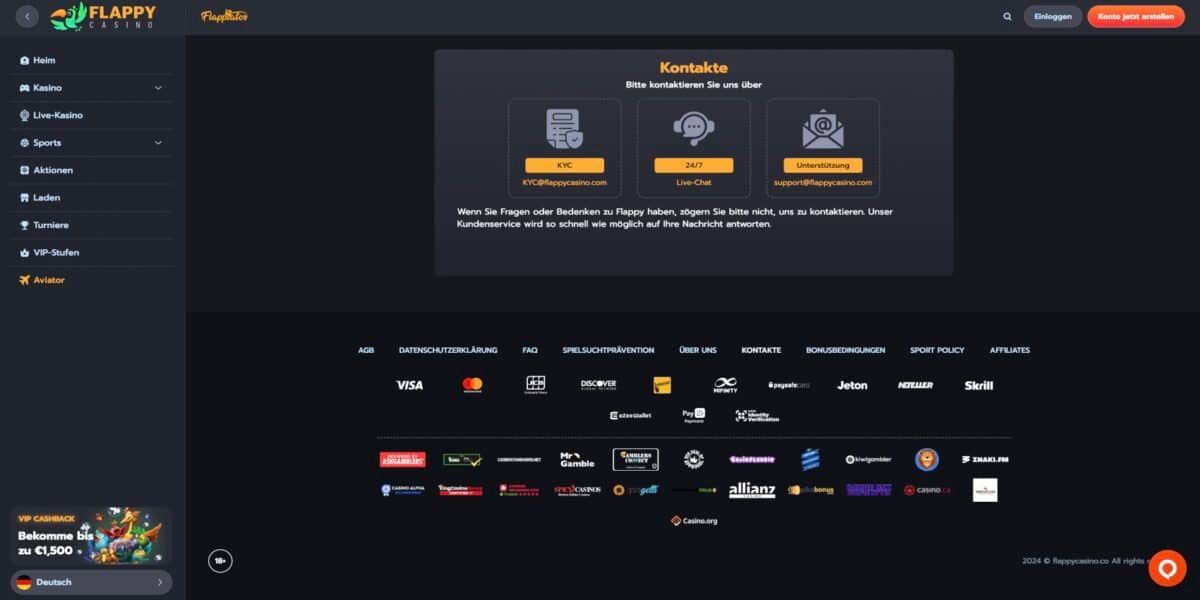Click the Flappy Casino logo
This screenshot has height=600, width=1200.
(104, 17)
